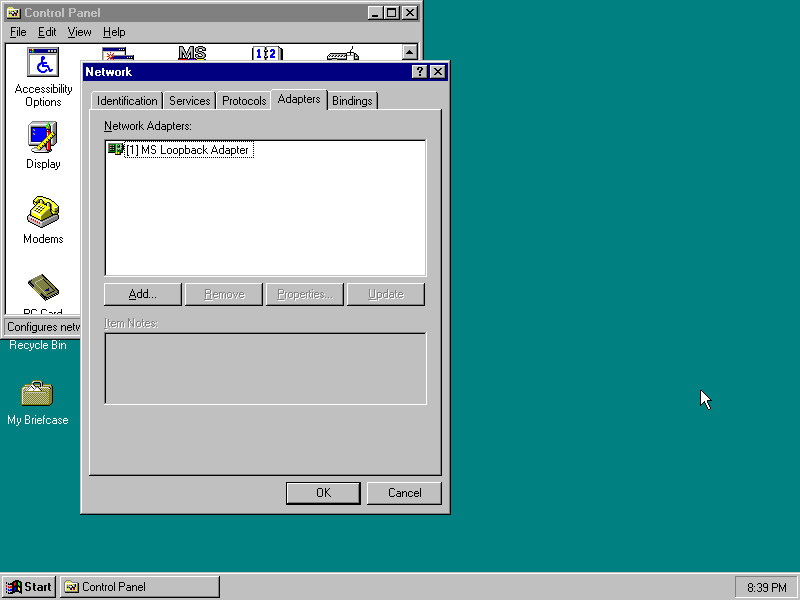Open the MS-logo icon in Control Panel
Screen dimensions: 800x600
pyautogui.click(x=192, y=53)
